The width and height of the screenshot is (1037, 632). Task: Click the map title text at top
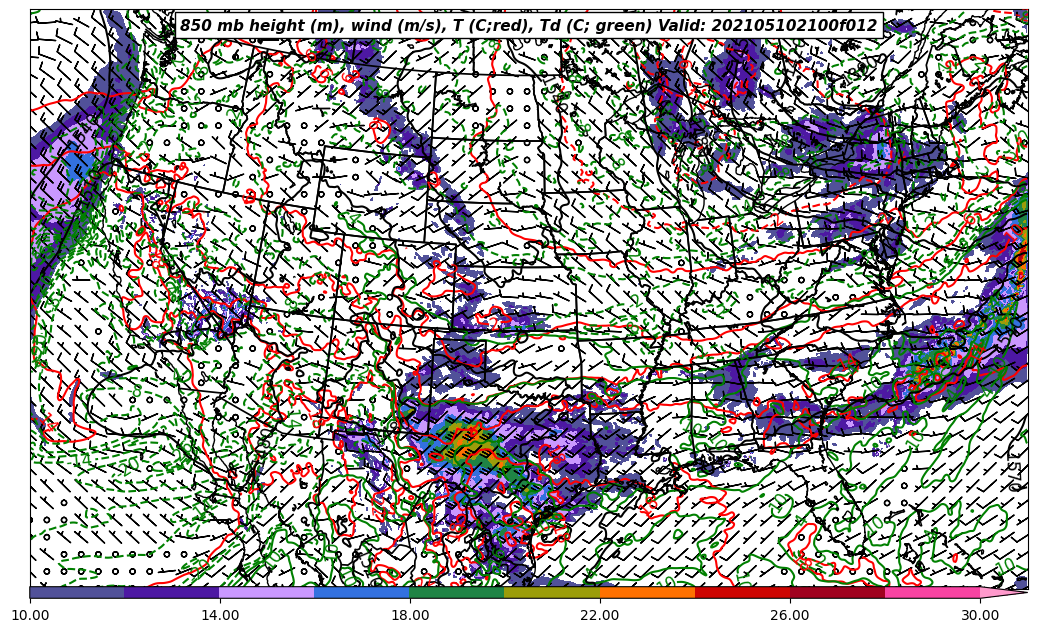pyautogui.click(x=528, y=26)
